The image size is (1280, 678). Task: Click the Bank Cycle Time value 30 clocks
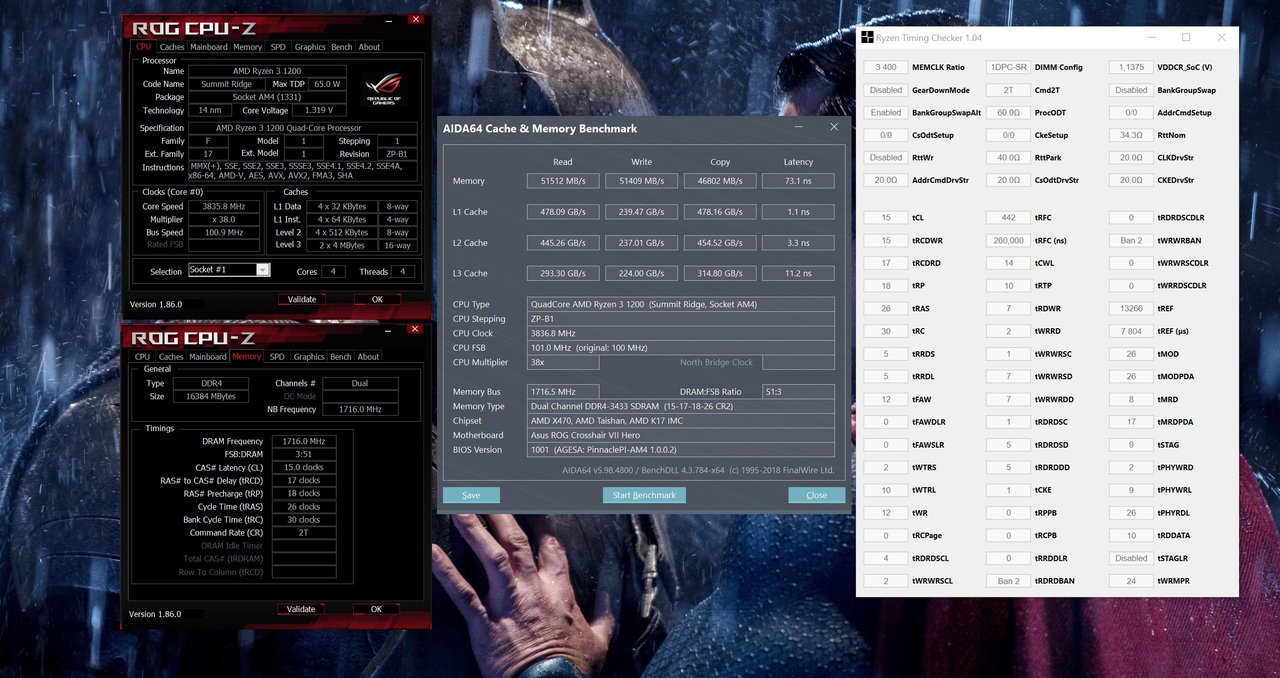click(x=304, y=520)
